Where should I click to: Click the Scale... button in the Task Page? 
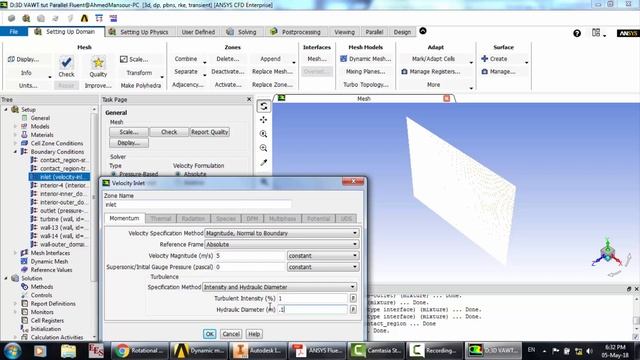click(x=129, y=132)
